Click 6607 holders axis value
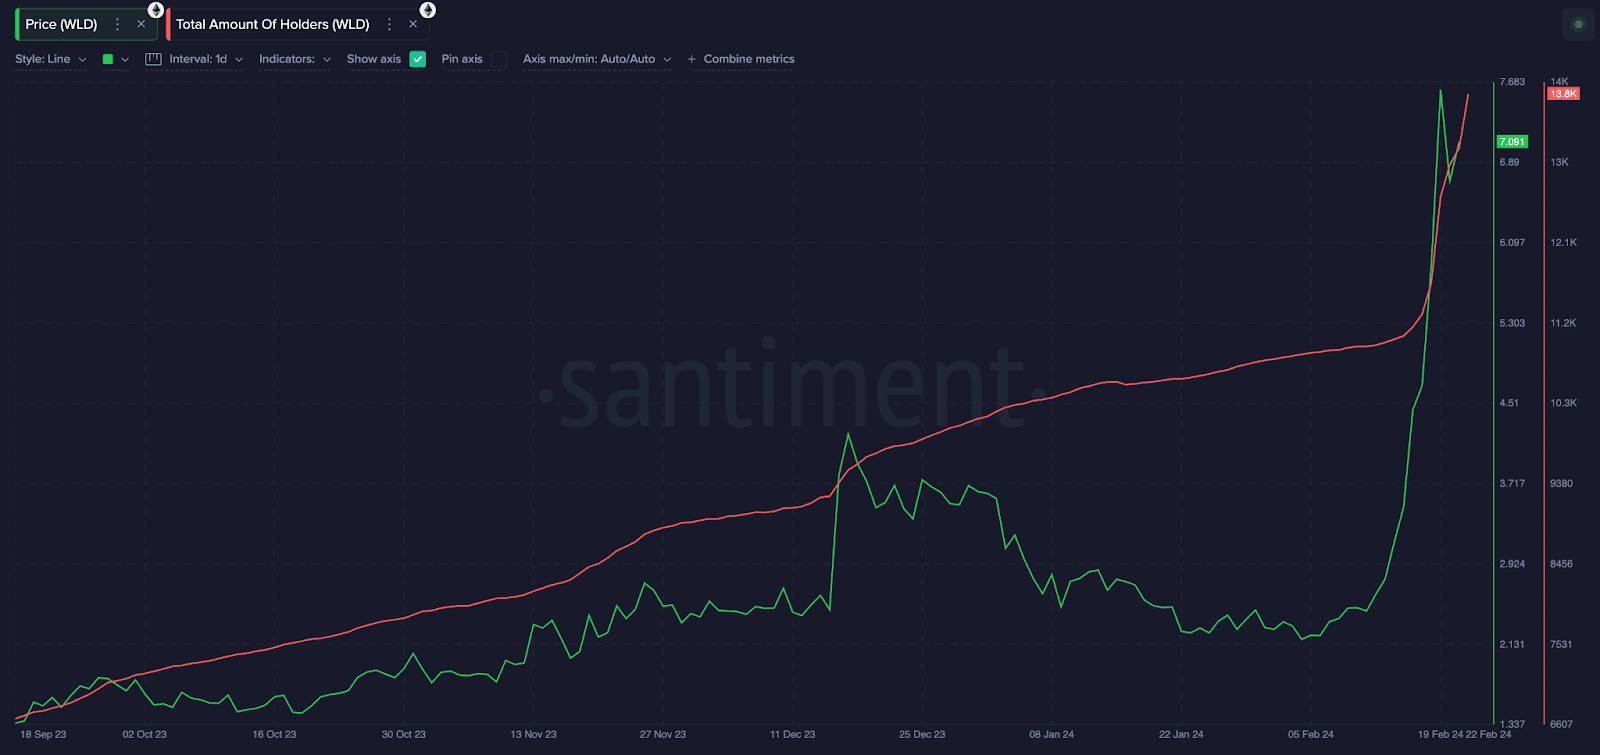The width and height of the screenshot is (1600, 755). [1562, 724]
